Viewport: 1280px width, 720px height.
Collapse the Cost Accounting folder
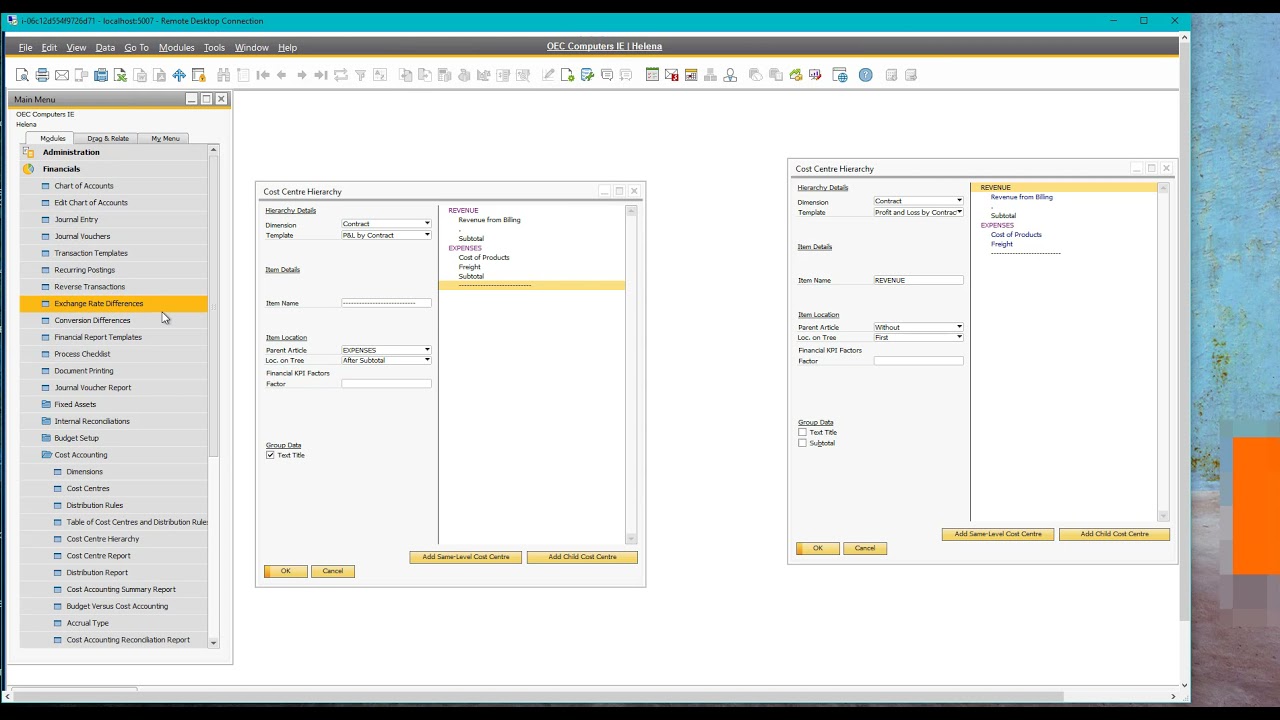click(46, 455)
